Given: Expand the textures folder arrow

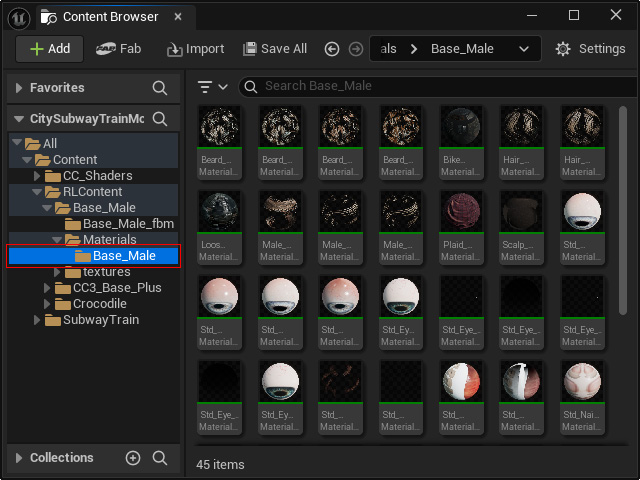Looking at the screenshot, I should (x=57, y=272).
